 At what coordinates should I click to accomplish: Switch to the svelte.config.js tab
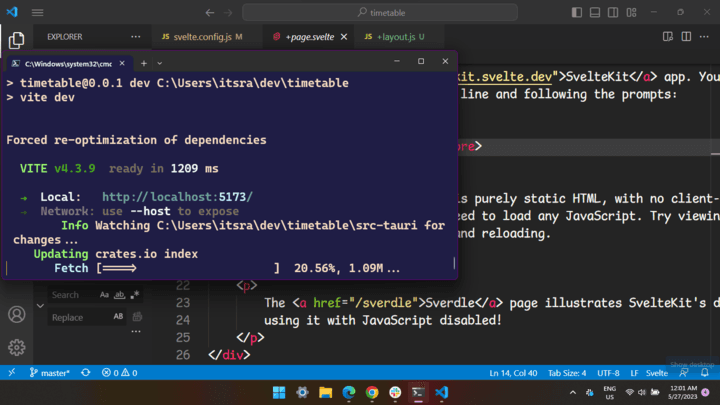click(x=200, y=37)
